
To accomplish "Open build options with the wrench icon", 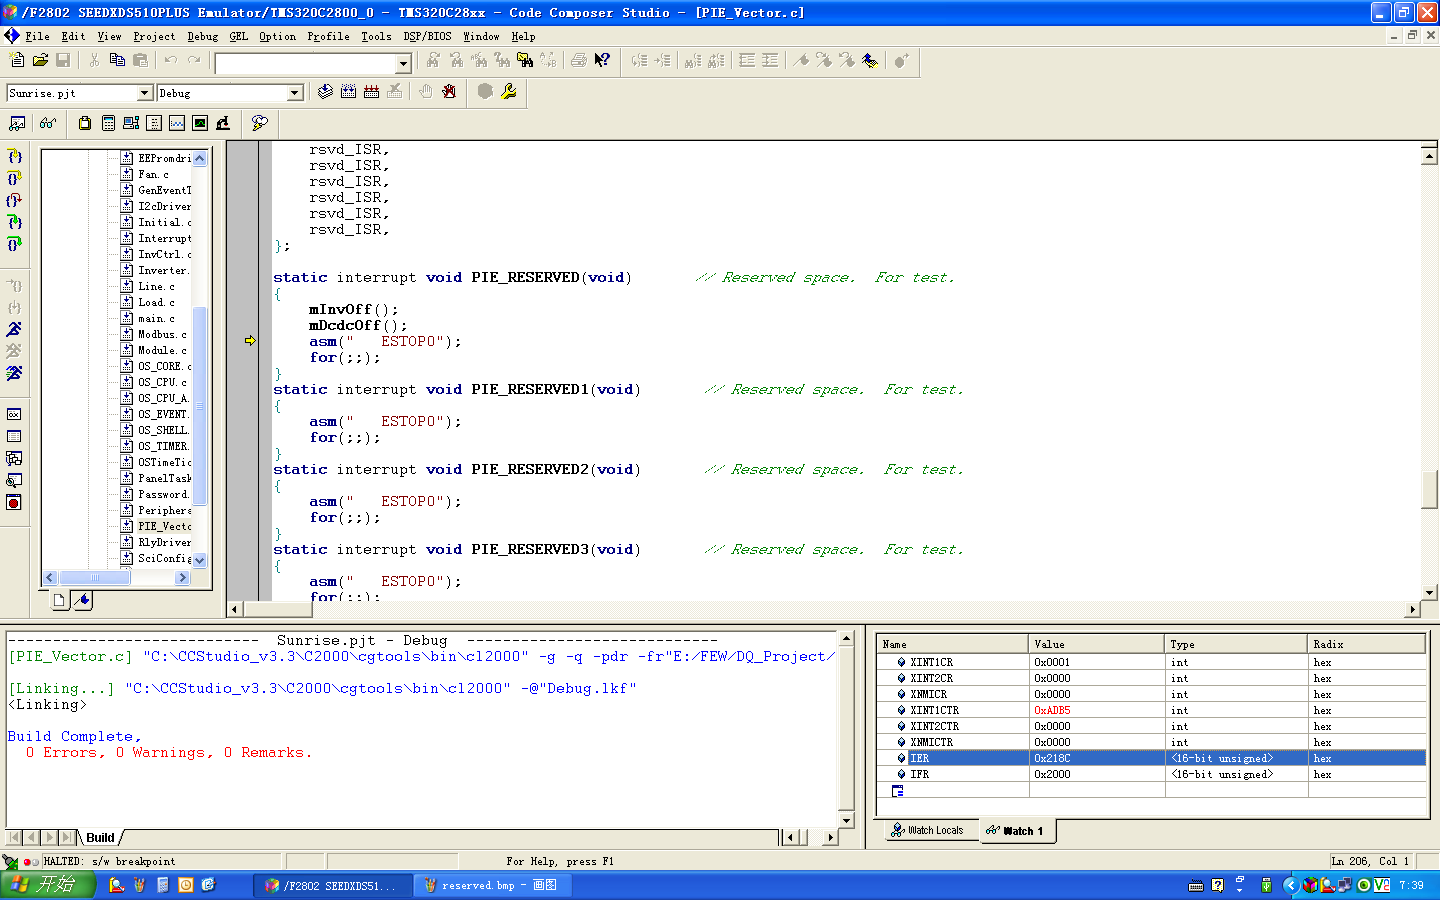I will [x=509, y=92].
